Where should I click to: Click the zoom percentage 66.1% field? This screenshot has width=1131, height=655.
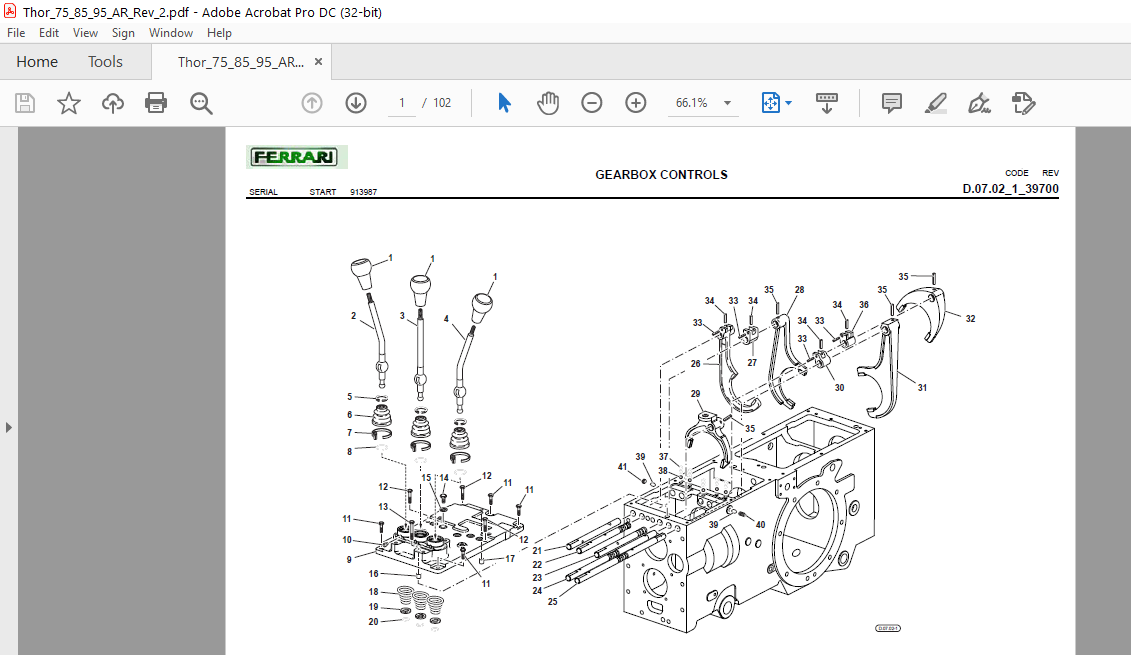(692, 103)
